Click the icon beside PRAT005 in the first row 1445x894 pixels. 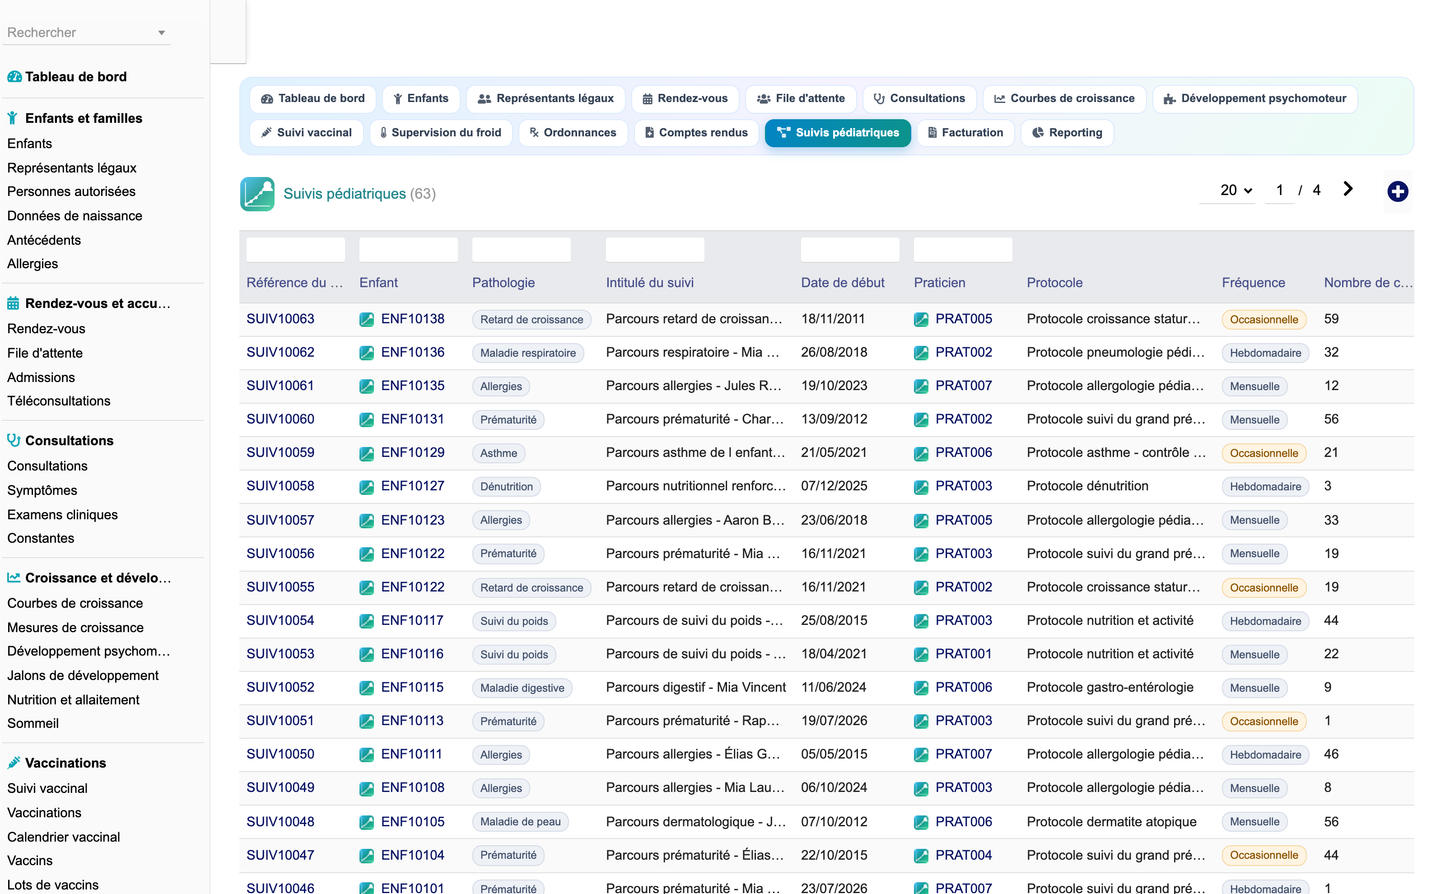921,320
